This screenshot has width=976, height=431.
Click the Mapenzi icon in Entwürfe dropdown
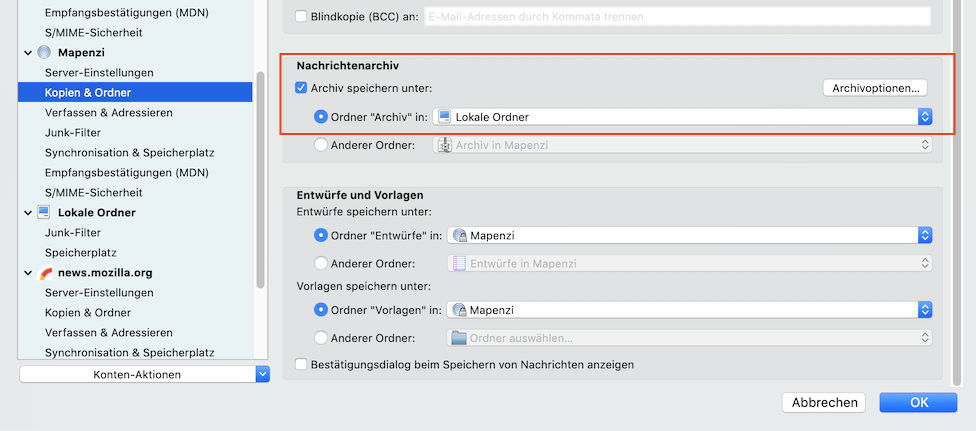pos(460,235)
